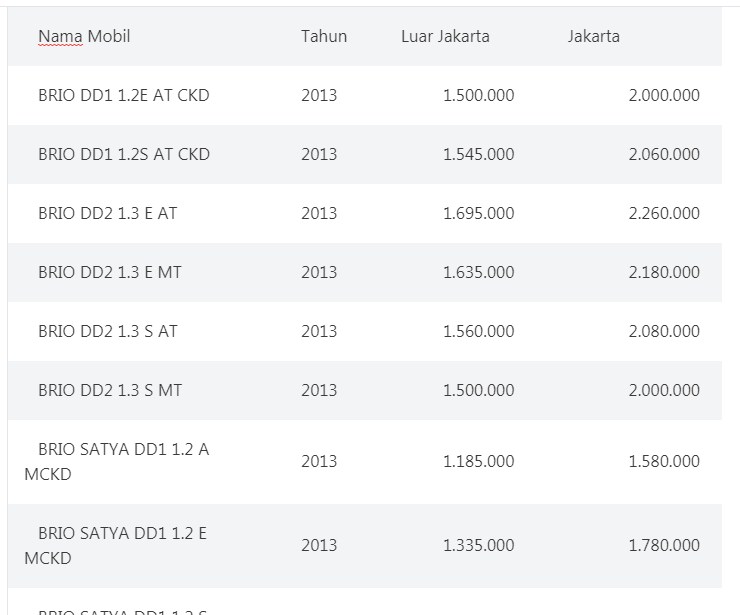The image size is (740, 615).
Task: Click 1.500.000 in BRIO DD1 1.2E AT CKD row
Action: [x=479, y=95]
